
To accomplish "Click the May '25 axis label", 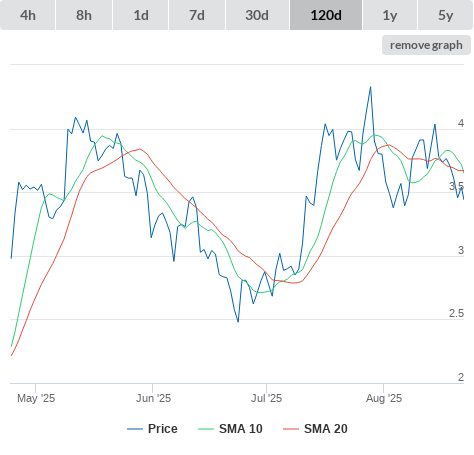I will 36,398.
